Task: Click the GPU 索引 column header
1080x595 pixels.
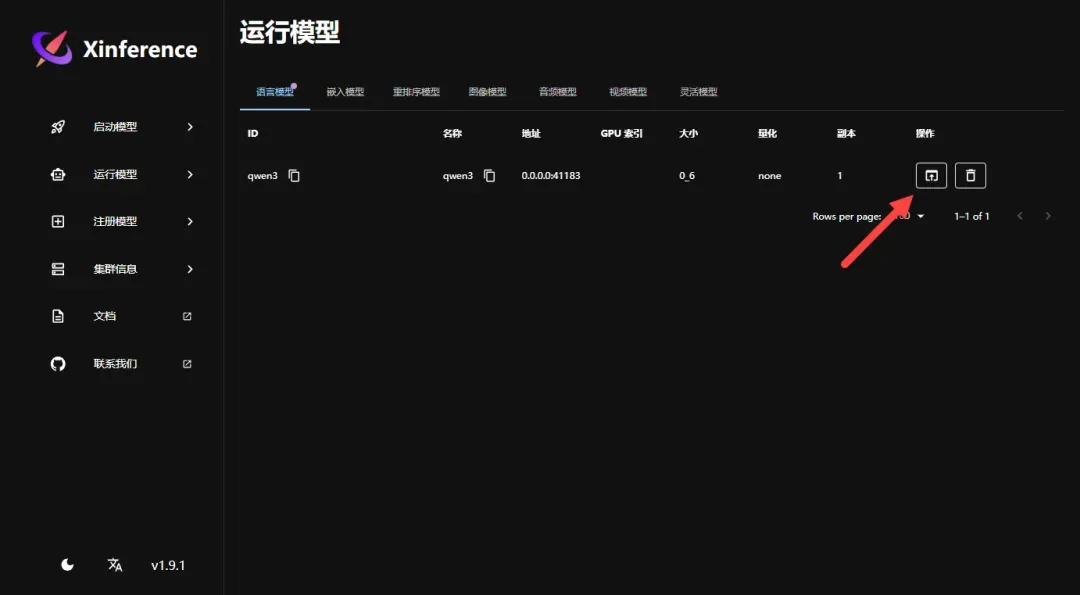Action: pyautogui.click(x=621, y=134)
